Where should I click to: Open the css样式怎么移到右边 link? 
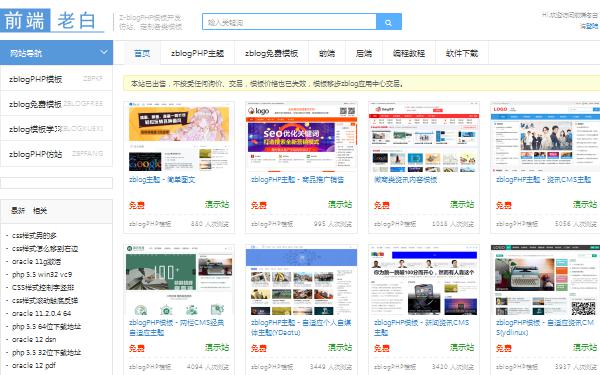(45, 249)
